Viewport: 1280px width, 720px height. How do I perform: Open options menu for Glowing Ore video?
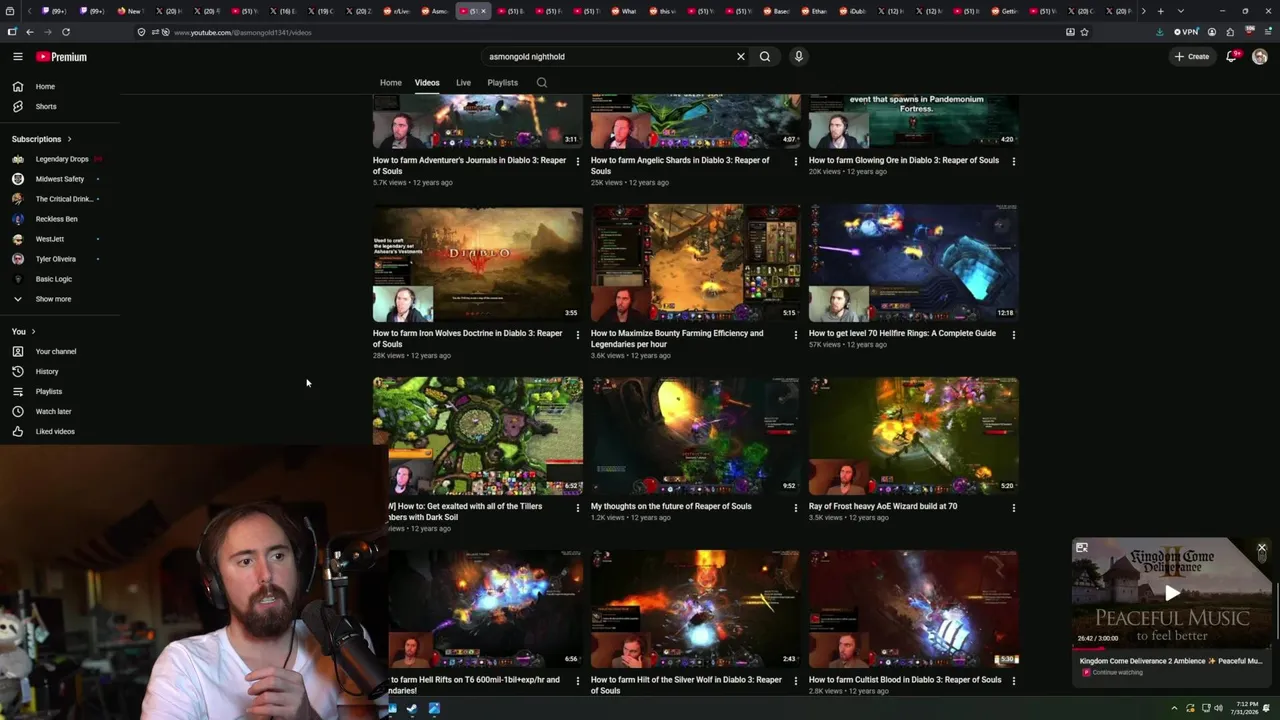pos(1014,161)
